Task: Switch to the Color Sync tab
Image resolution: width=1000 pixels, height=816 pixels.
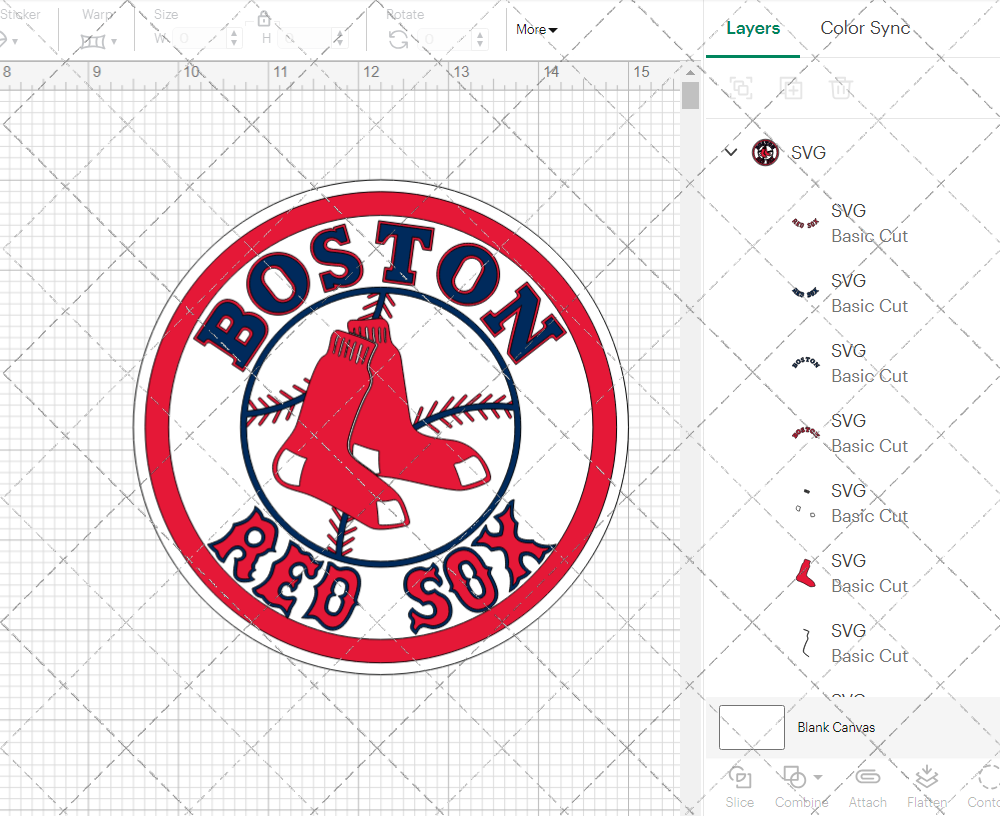Action: click(865, 28)
